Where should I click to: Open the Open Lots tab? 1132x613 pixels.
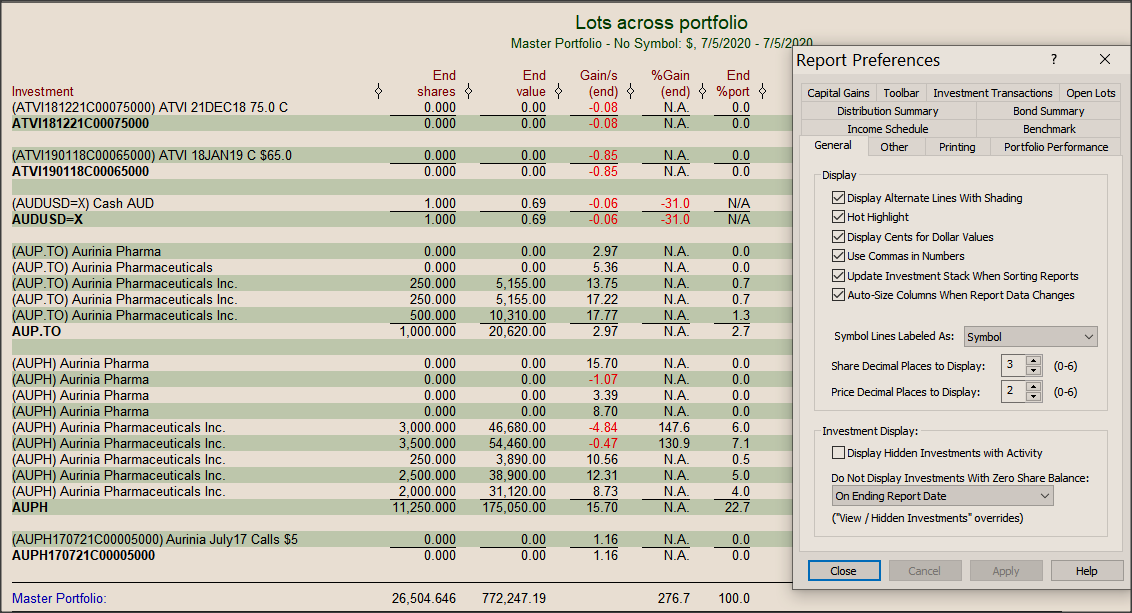click(x=1090, y=92)
